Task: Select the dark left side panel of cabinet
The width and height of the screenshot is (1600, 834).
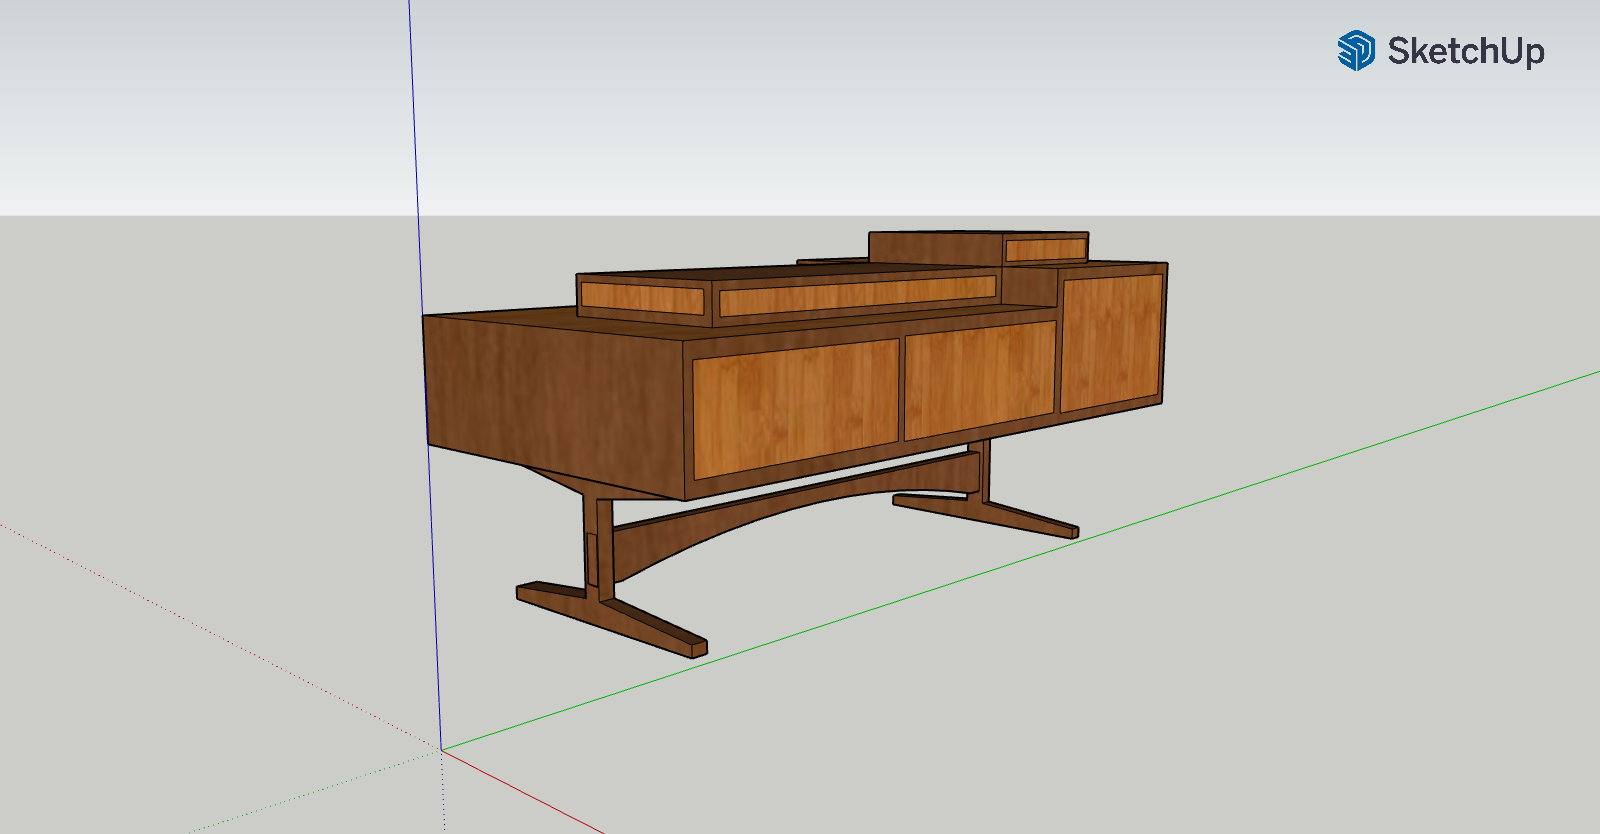Action: pyautogui.click(x=556, y=408)
